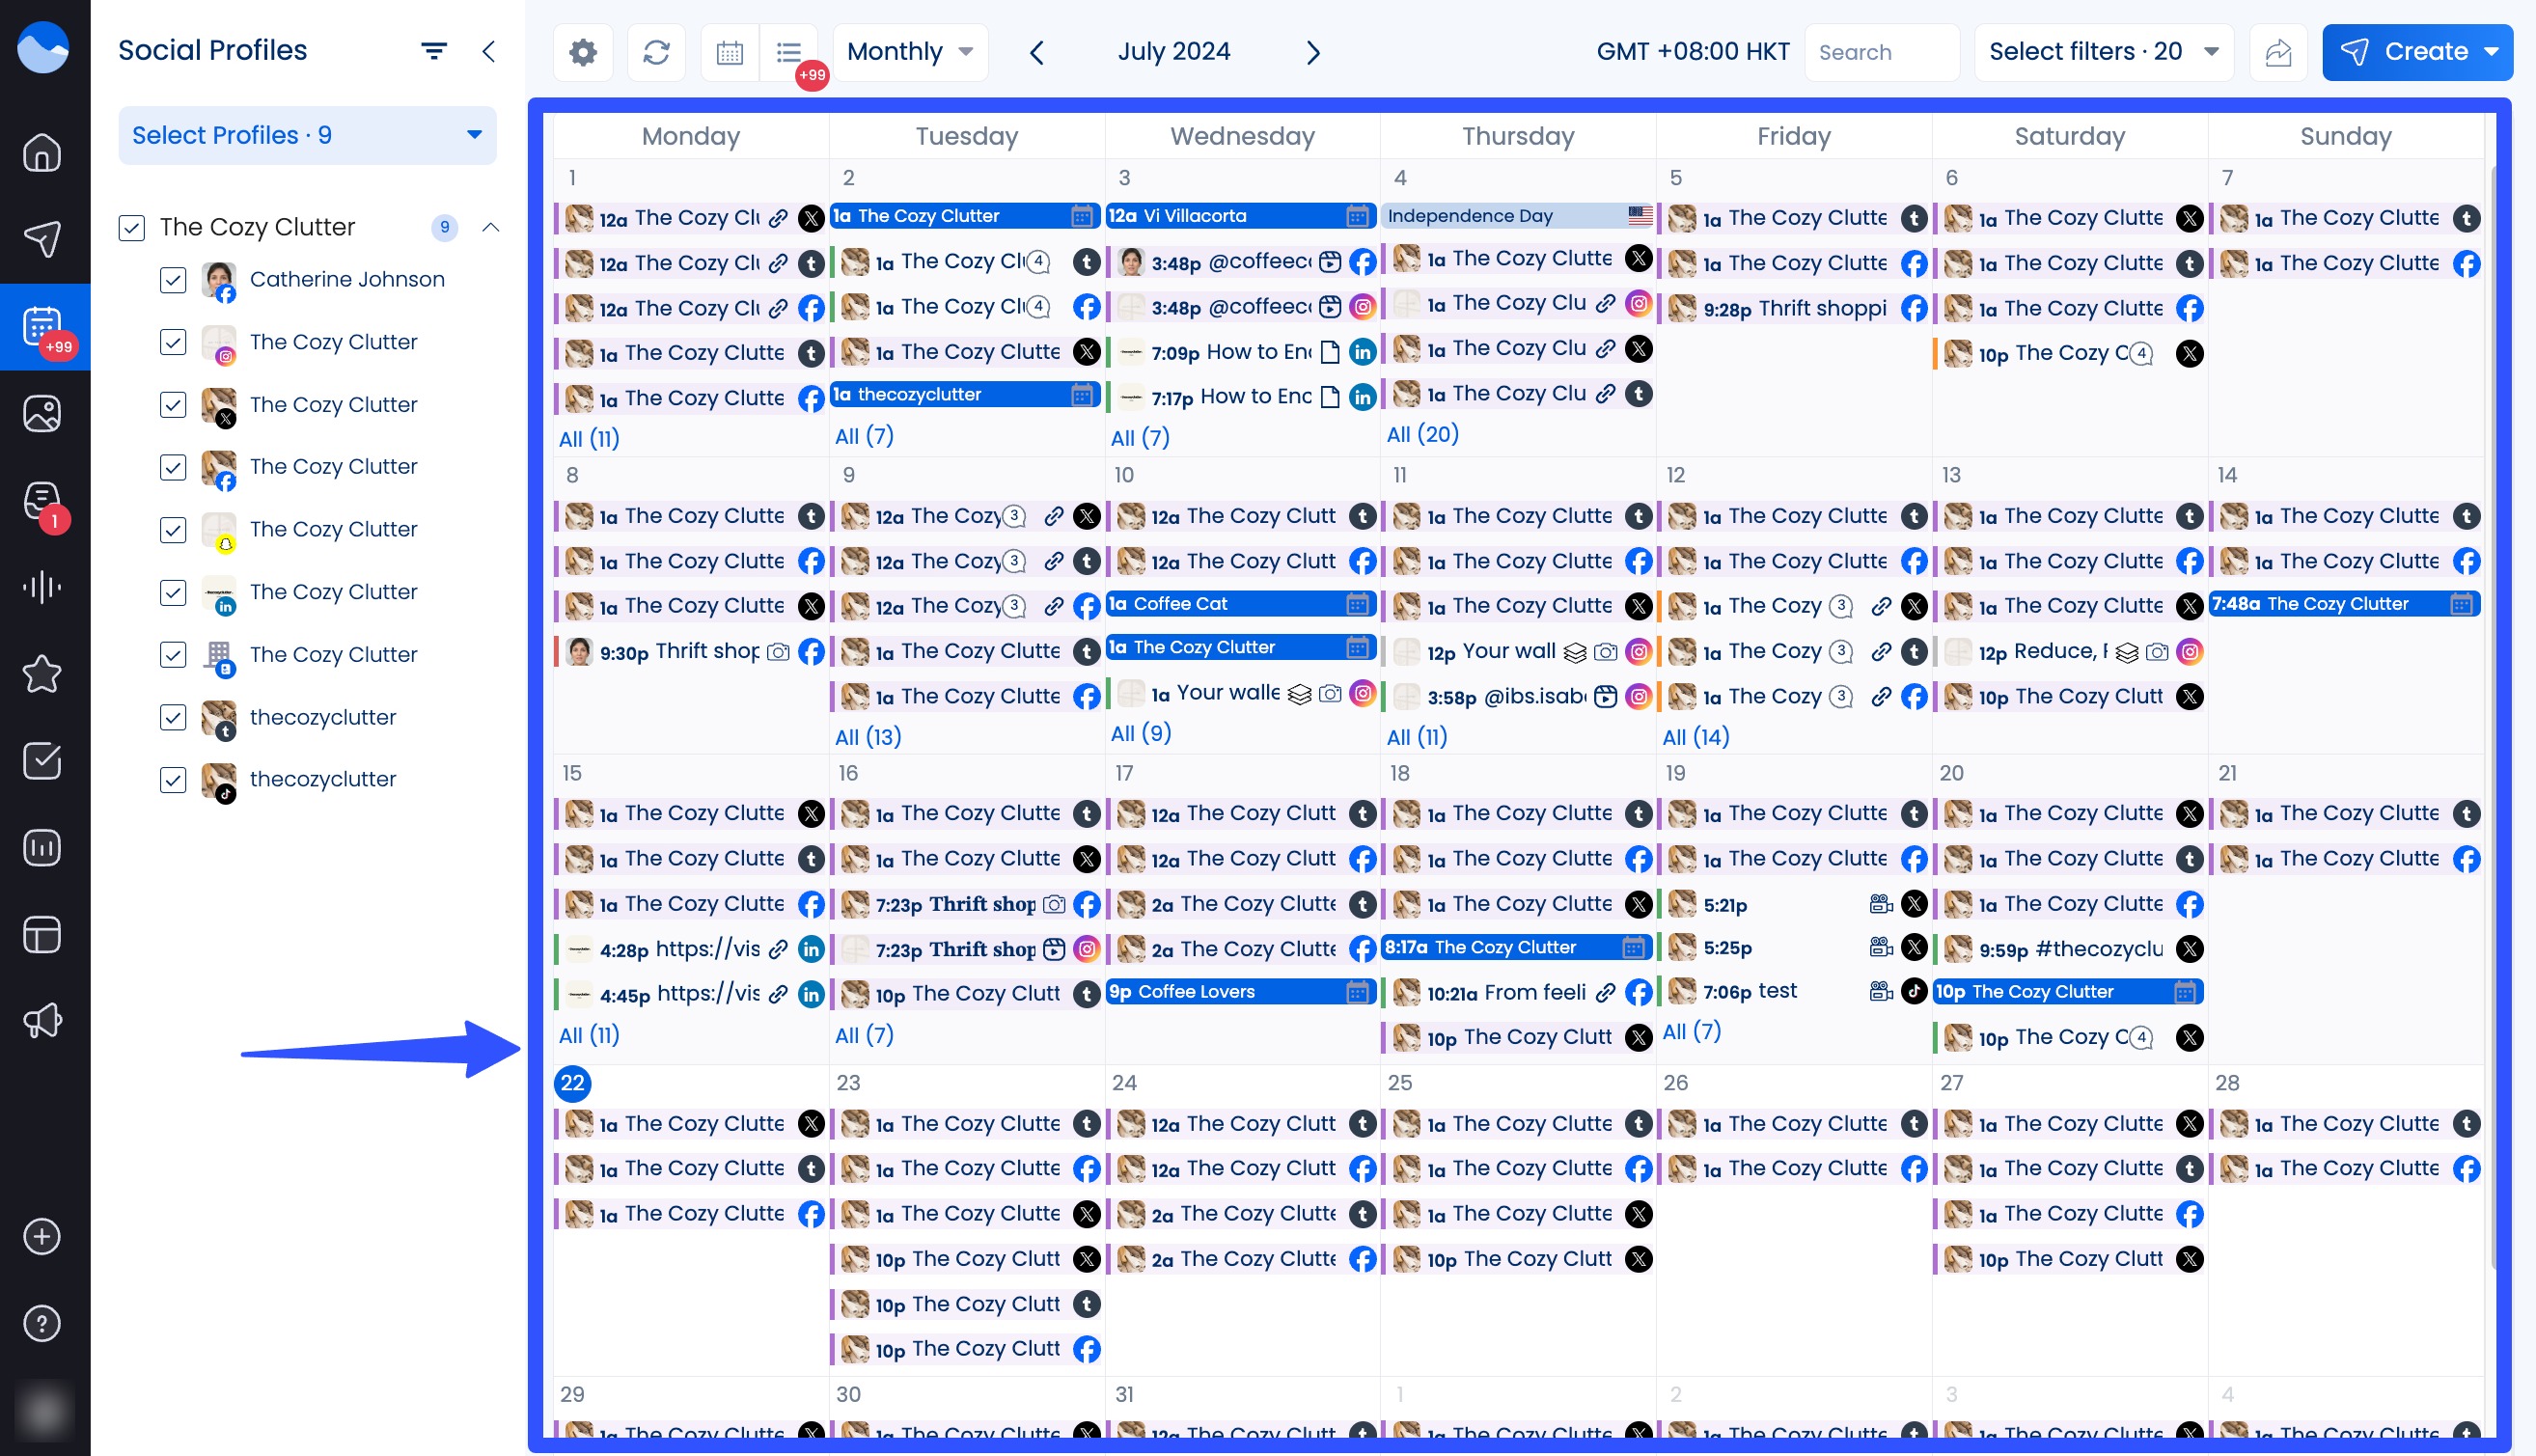This screenshot has width=2536, height=1456.
Task: Open Select filters dropdown
Action: [2103, 52]
